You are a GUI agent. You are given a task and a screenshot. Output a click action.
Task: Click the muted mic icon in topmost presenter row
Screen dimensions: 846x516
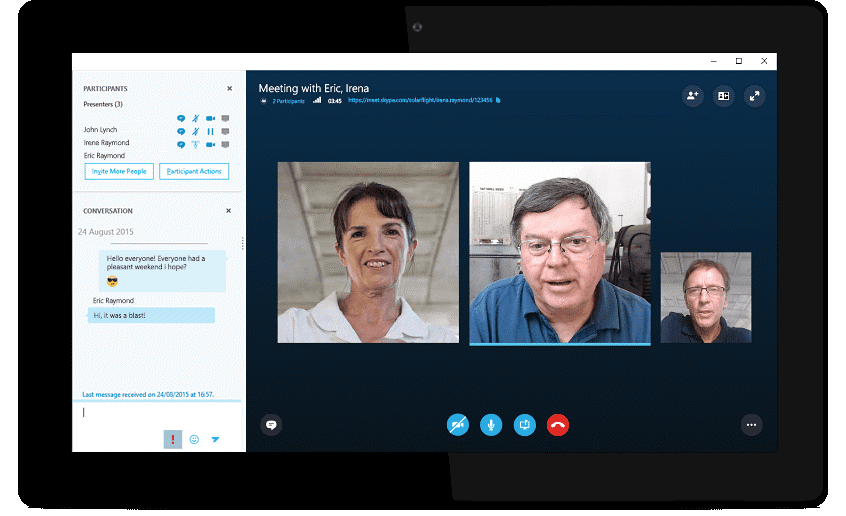pos(196,119)
